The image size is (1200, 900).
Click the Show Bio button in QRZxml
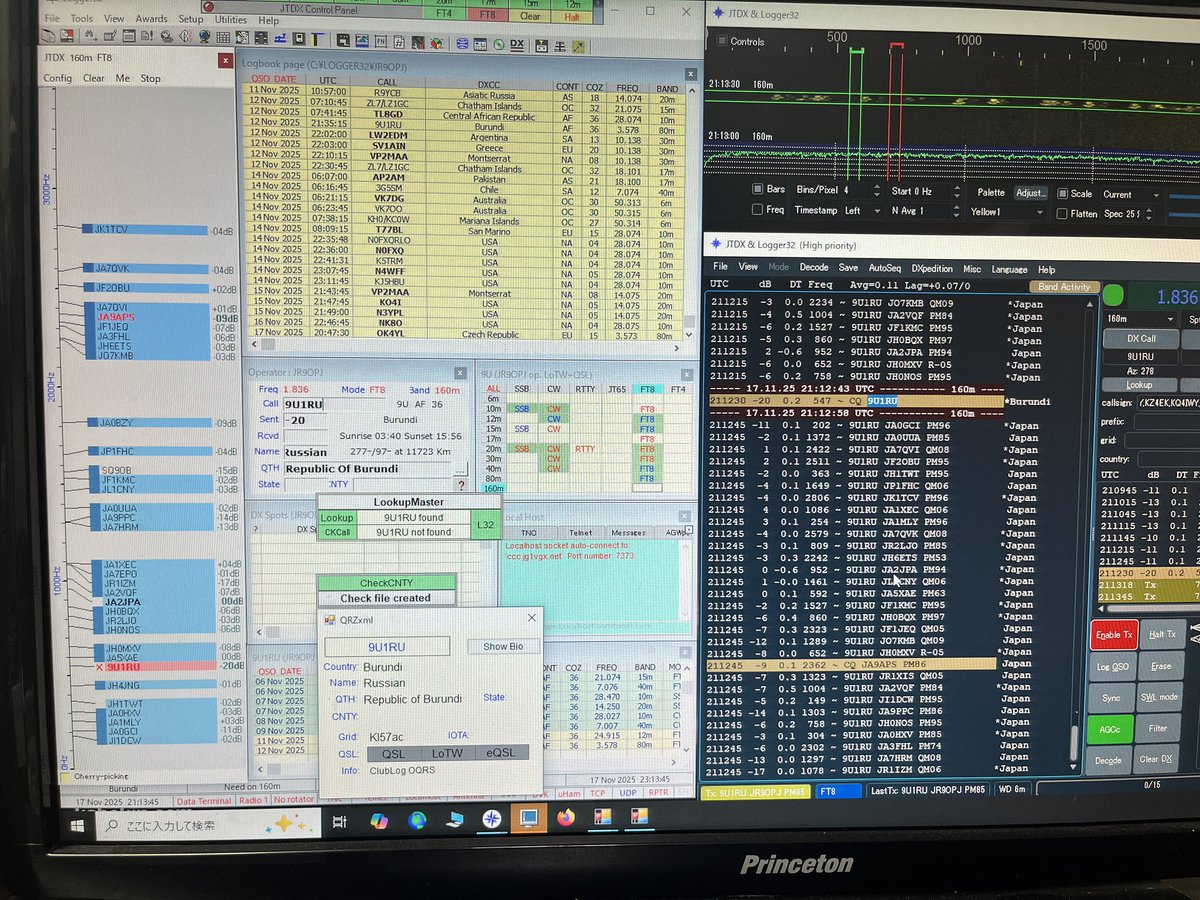pyautogui.click(x=503, y=646)
